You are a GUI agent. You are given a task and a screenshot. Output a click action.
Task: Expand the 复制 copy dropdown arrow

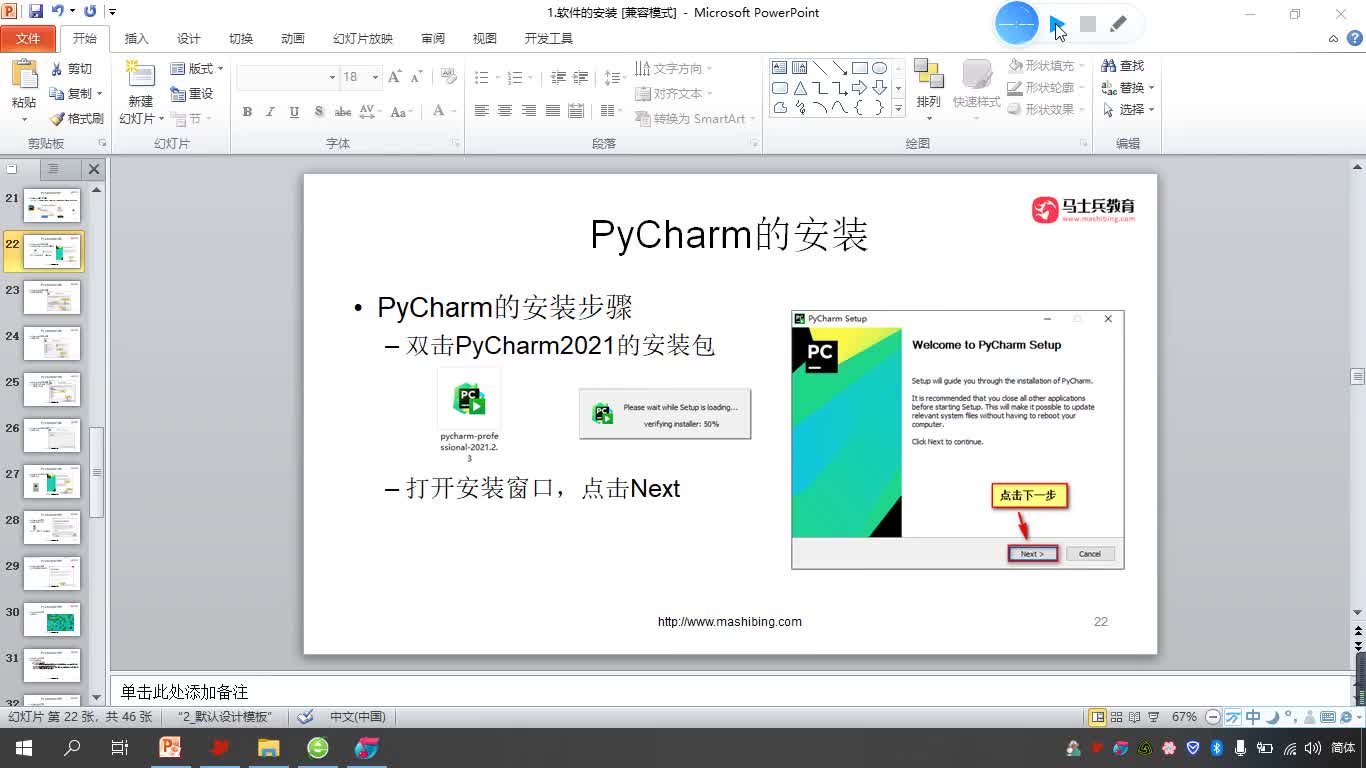99,94
